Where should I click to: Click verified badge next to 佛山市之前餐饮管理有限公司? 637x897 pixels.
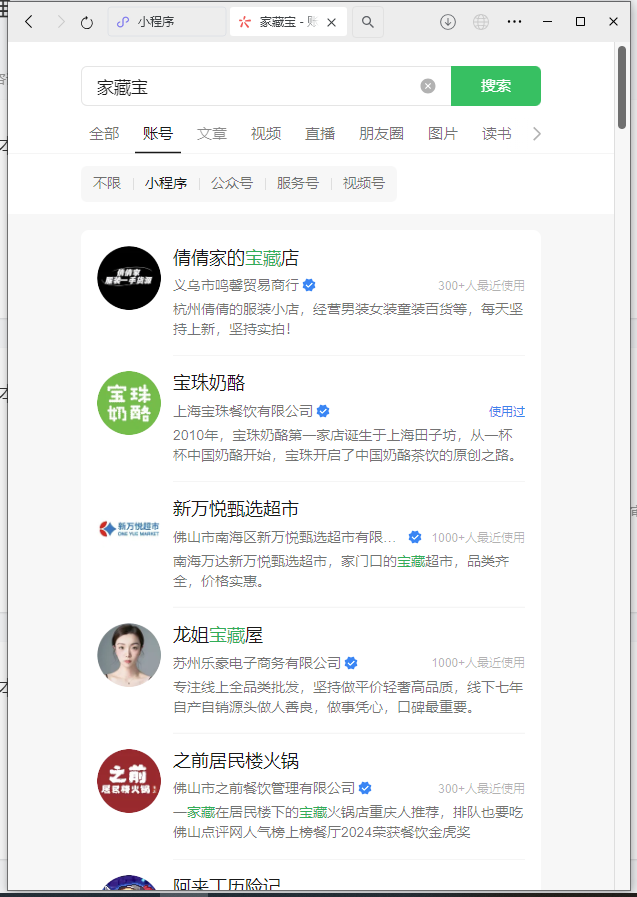click(x=365, y=788)
